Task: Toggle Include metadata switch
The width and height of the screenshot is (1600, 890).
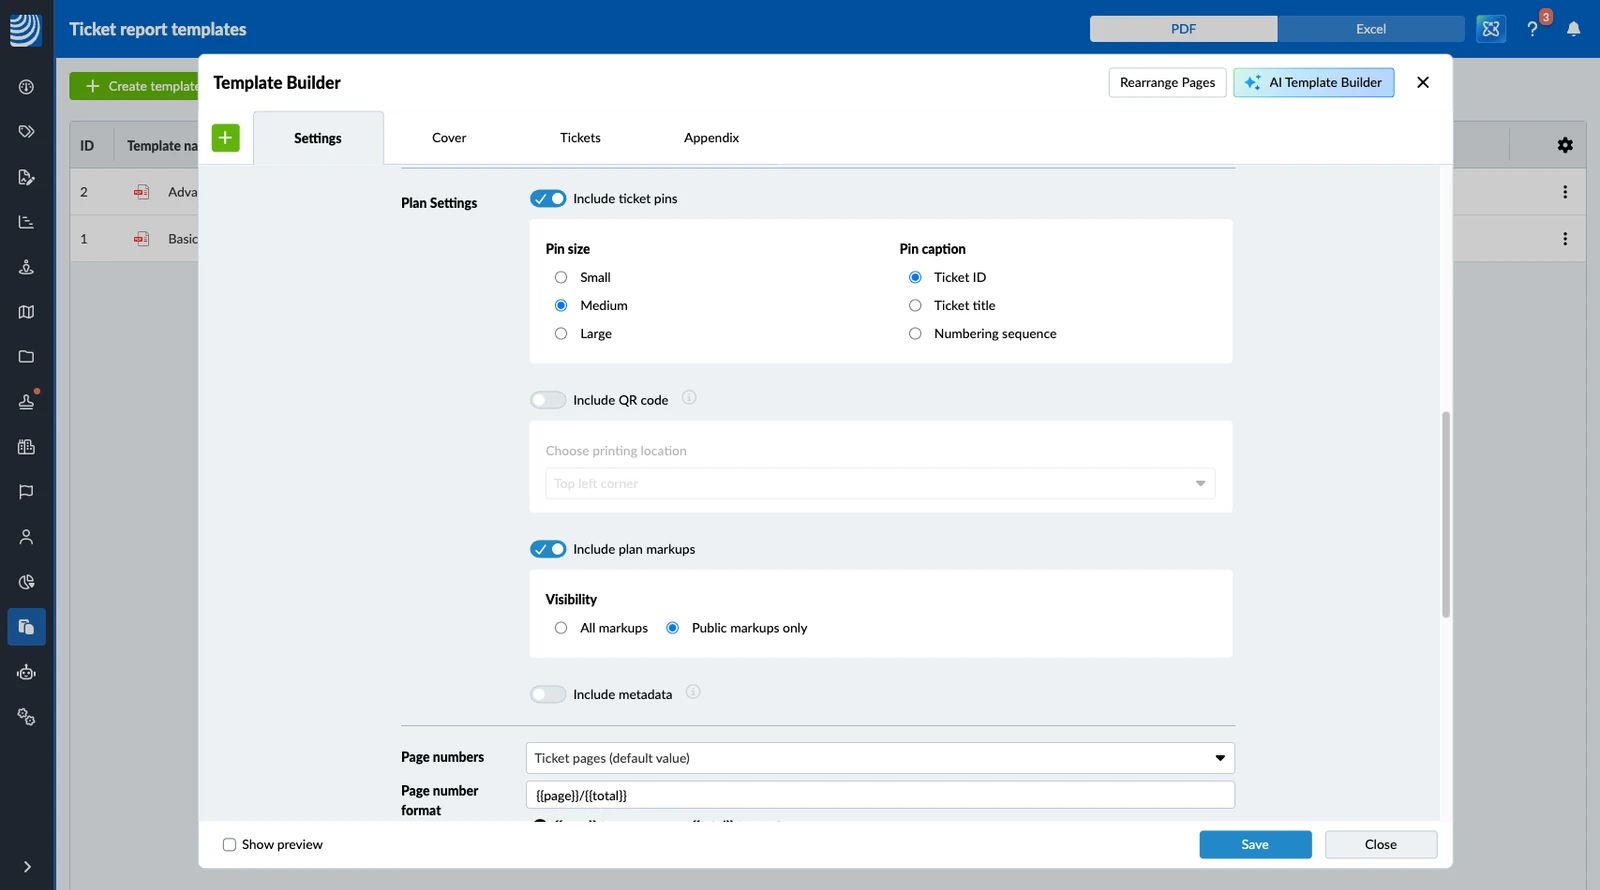Action: click(x=548, y=694)
